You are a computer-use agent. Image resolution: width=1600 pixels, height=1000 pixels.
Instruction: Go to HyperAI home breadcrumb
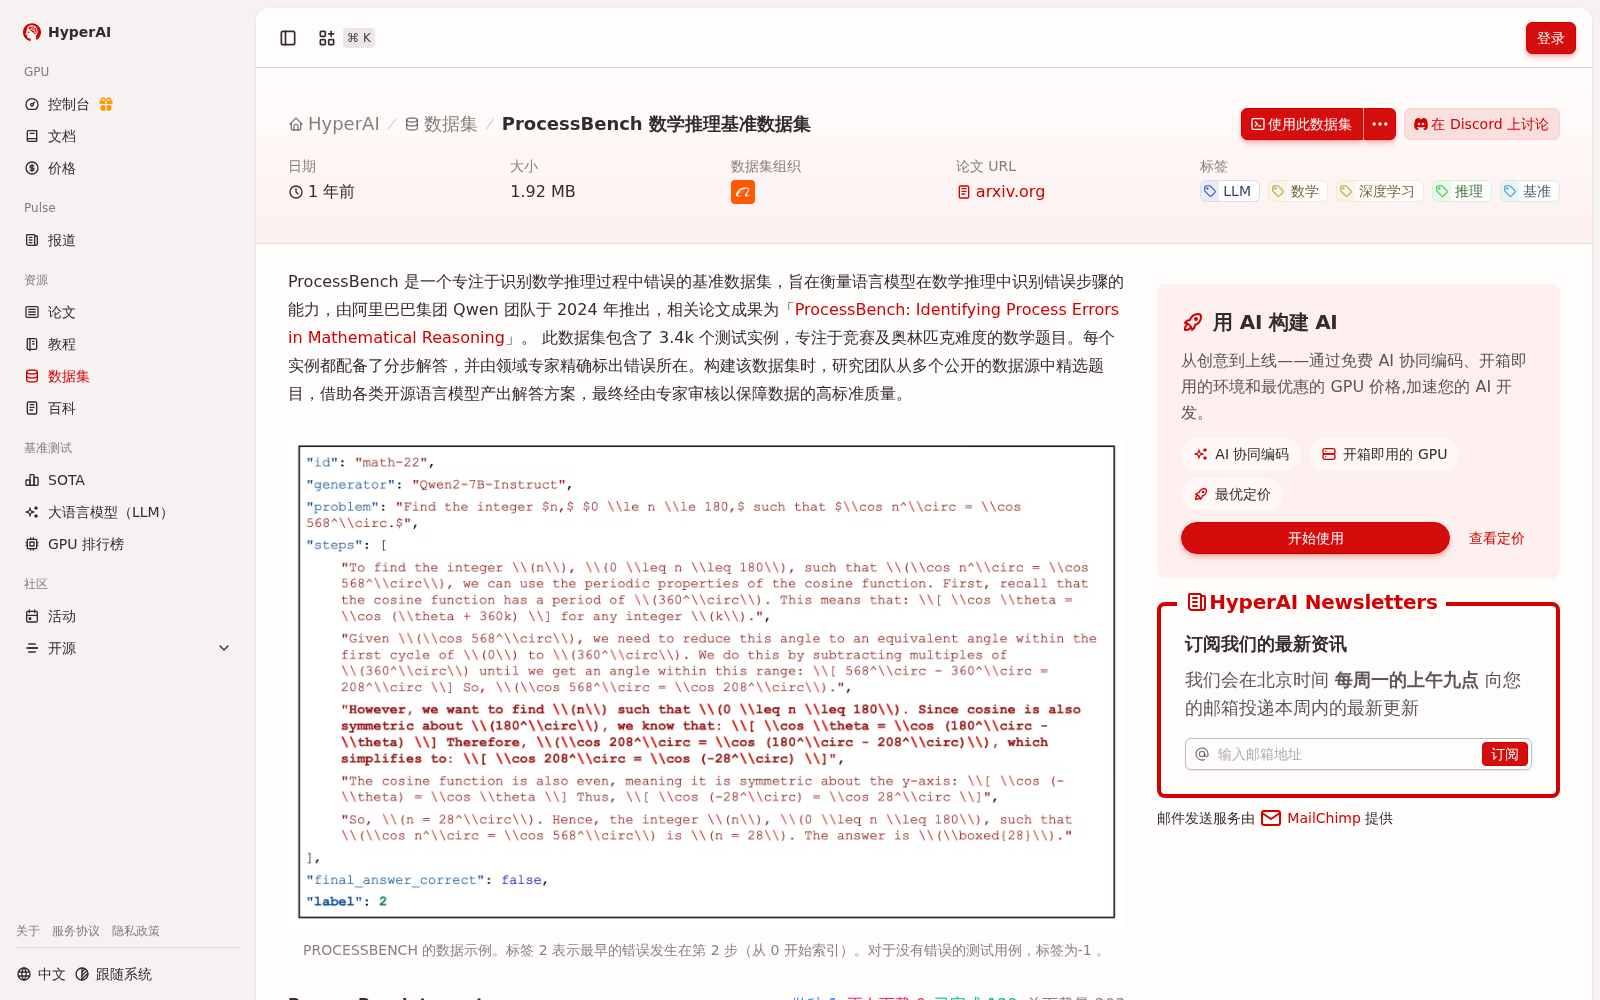point(334,124)
